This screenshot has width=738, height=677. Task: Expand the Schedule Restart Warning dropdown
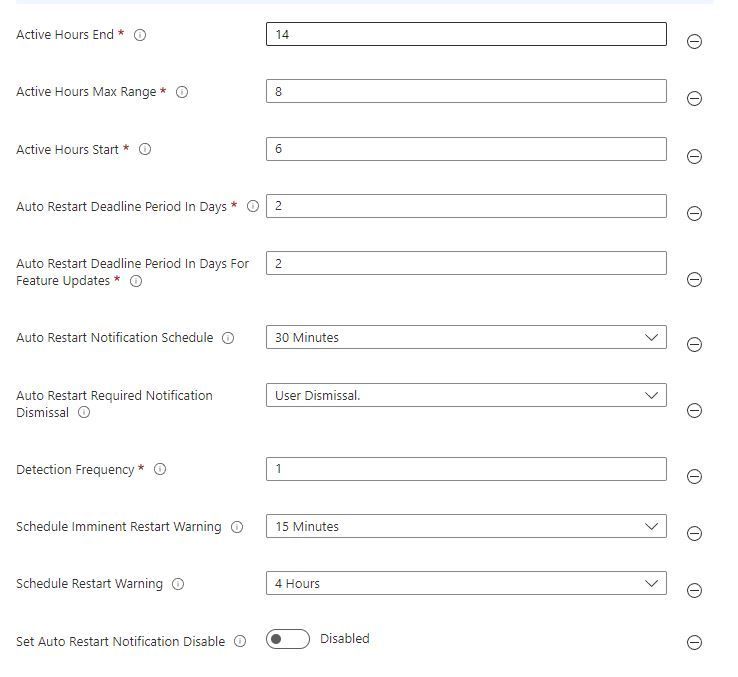[466, 584]
